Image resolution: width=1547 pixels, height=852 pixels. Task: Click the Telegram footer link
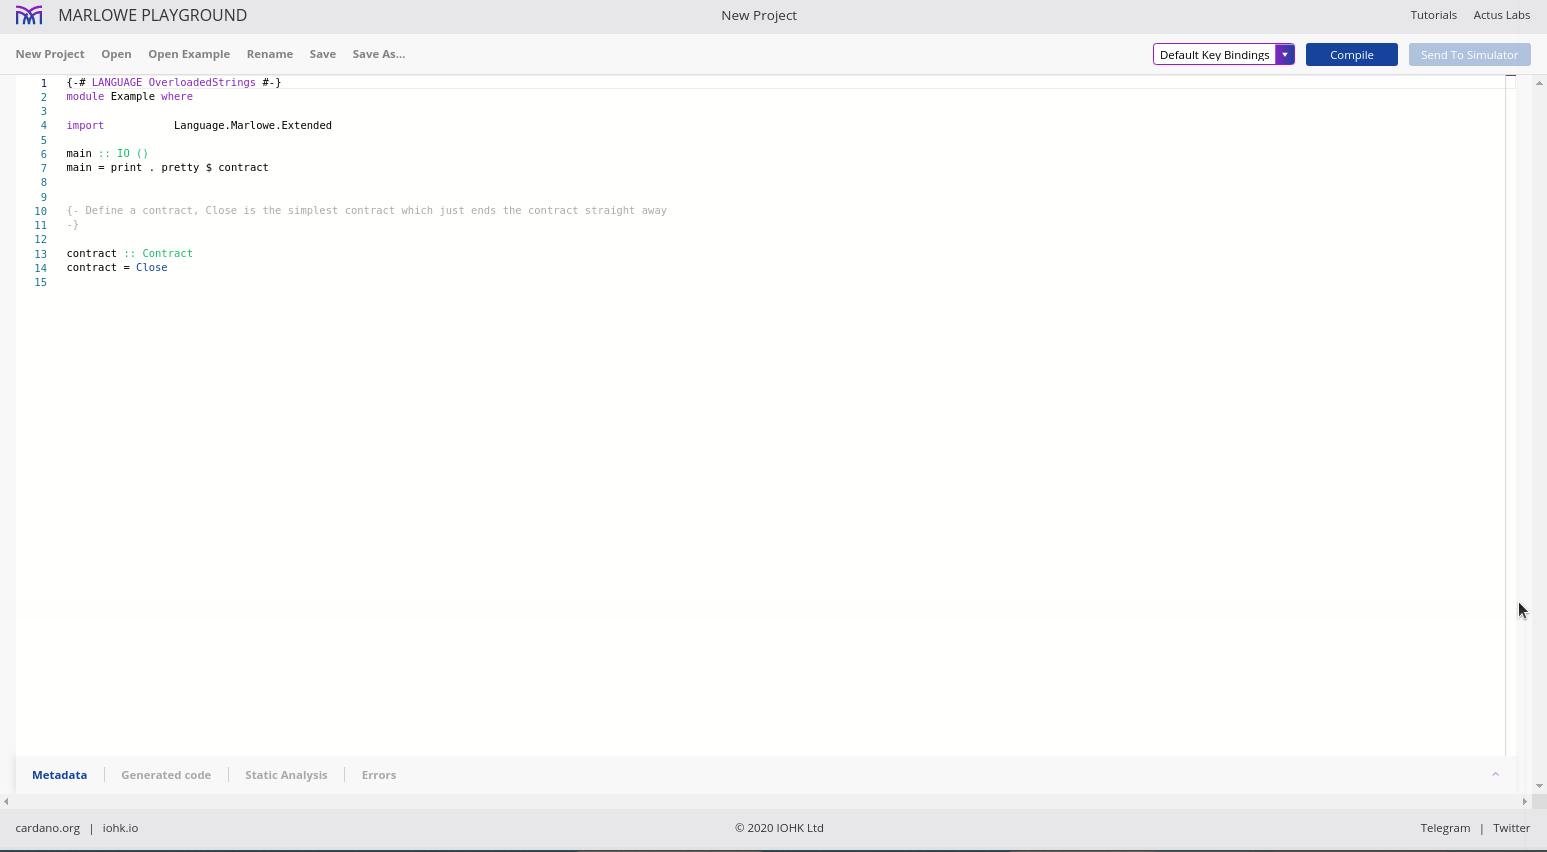(x=1445, y=828)
